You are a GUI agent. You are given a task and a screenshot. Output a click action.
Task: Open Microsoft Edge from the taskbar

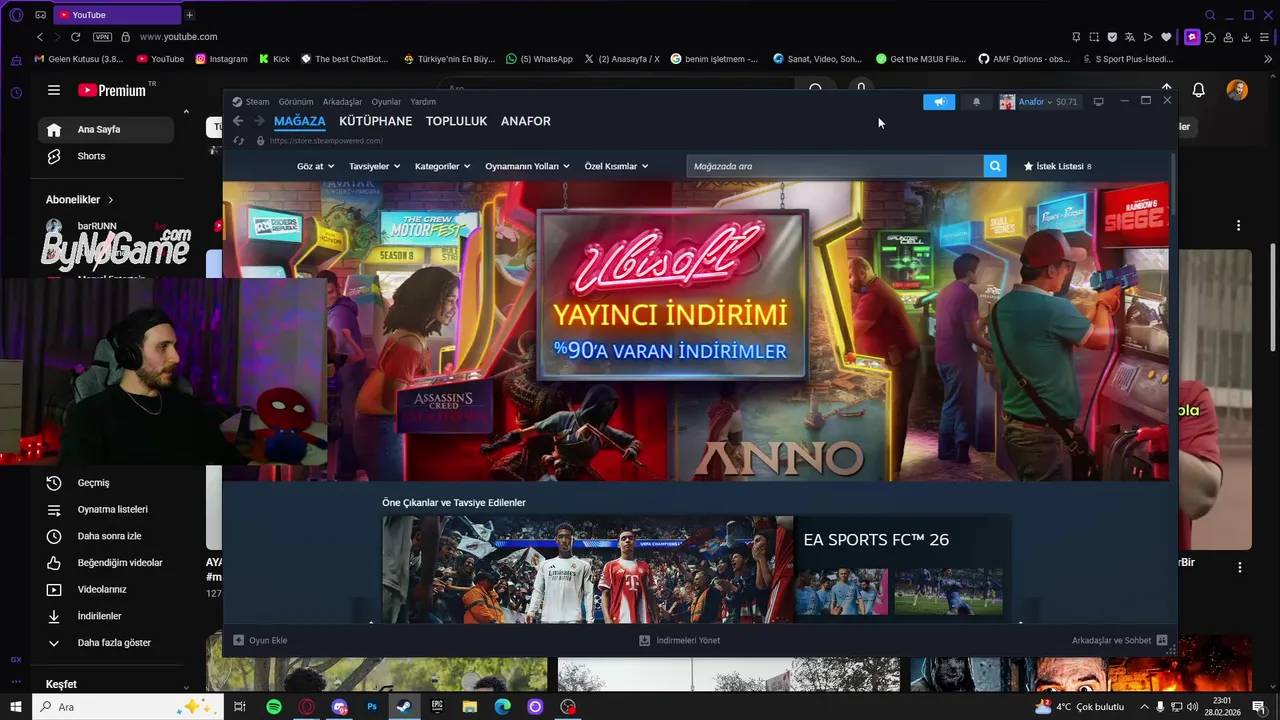coord(503,707)
